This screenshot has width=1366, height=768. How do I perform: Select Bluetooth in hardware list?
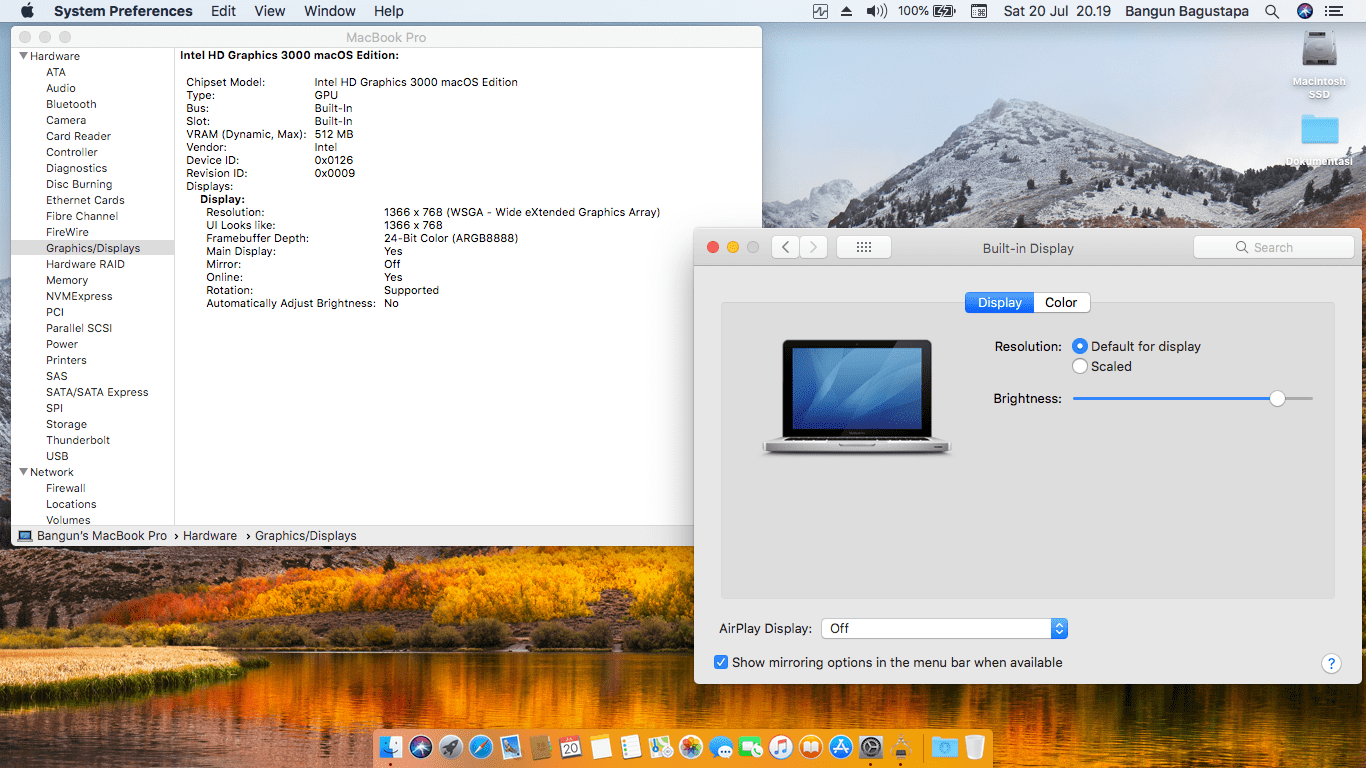71,104
